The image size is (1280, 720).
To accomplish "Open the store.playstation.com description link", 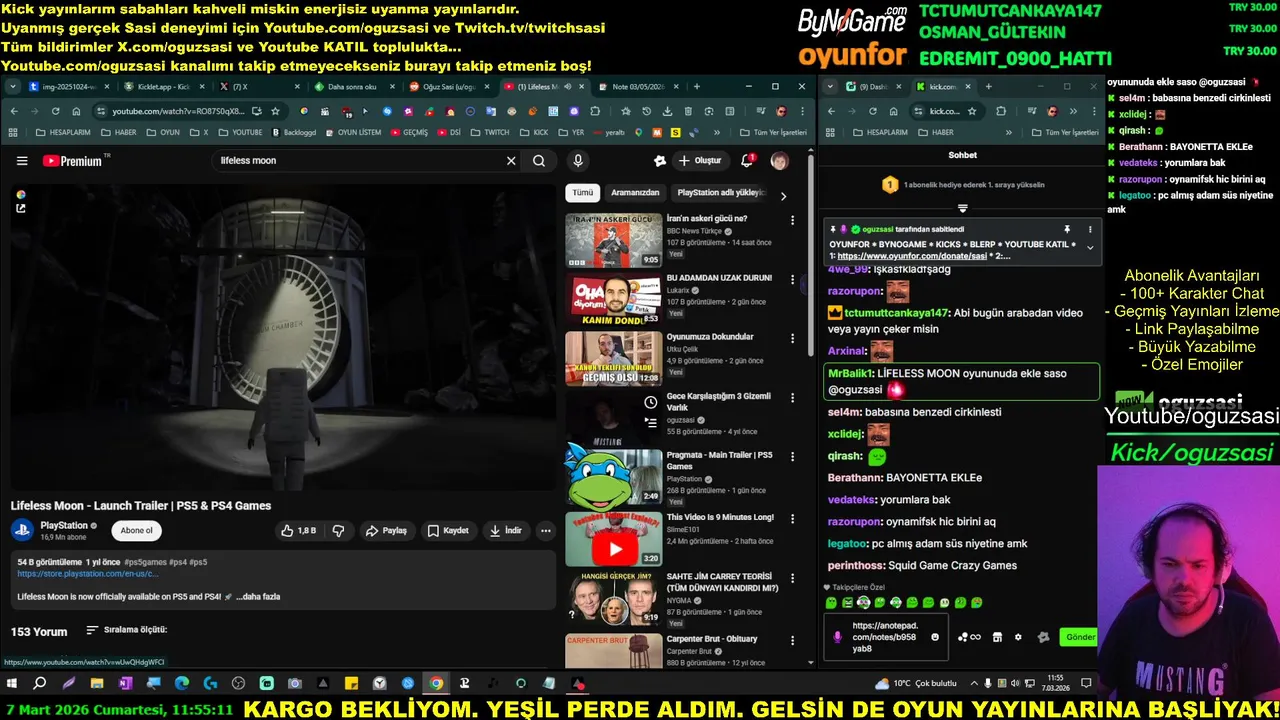I will [88, 574].
